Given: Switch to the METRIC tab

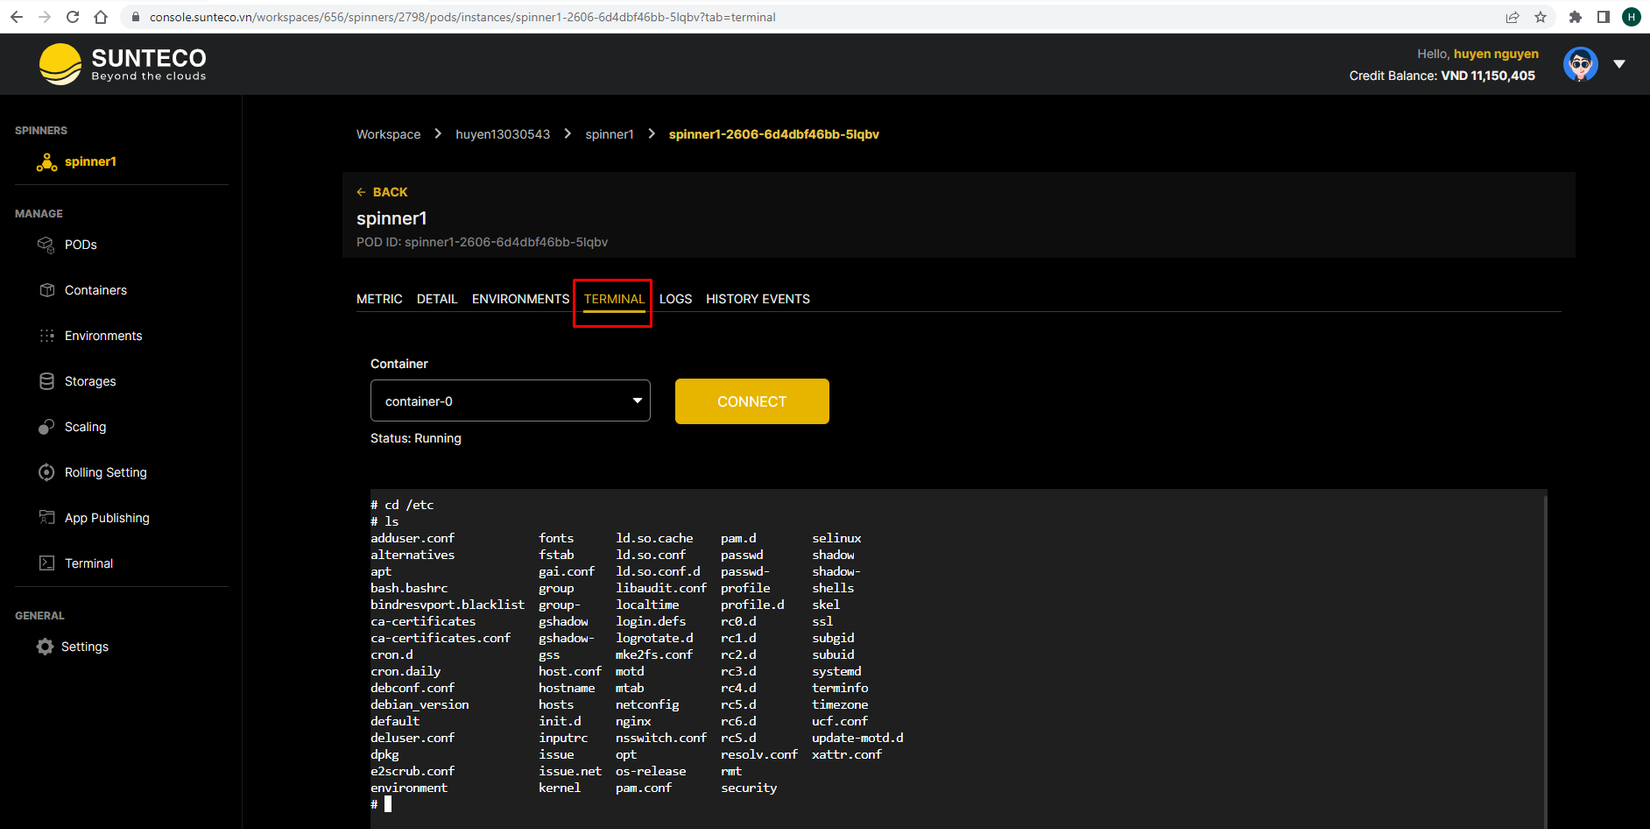Looking at the screenshot, I should (379, 299).
